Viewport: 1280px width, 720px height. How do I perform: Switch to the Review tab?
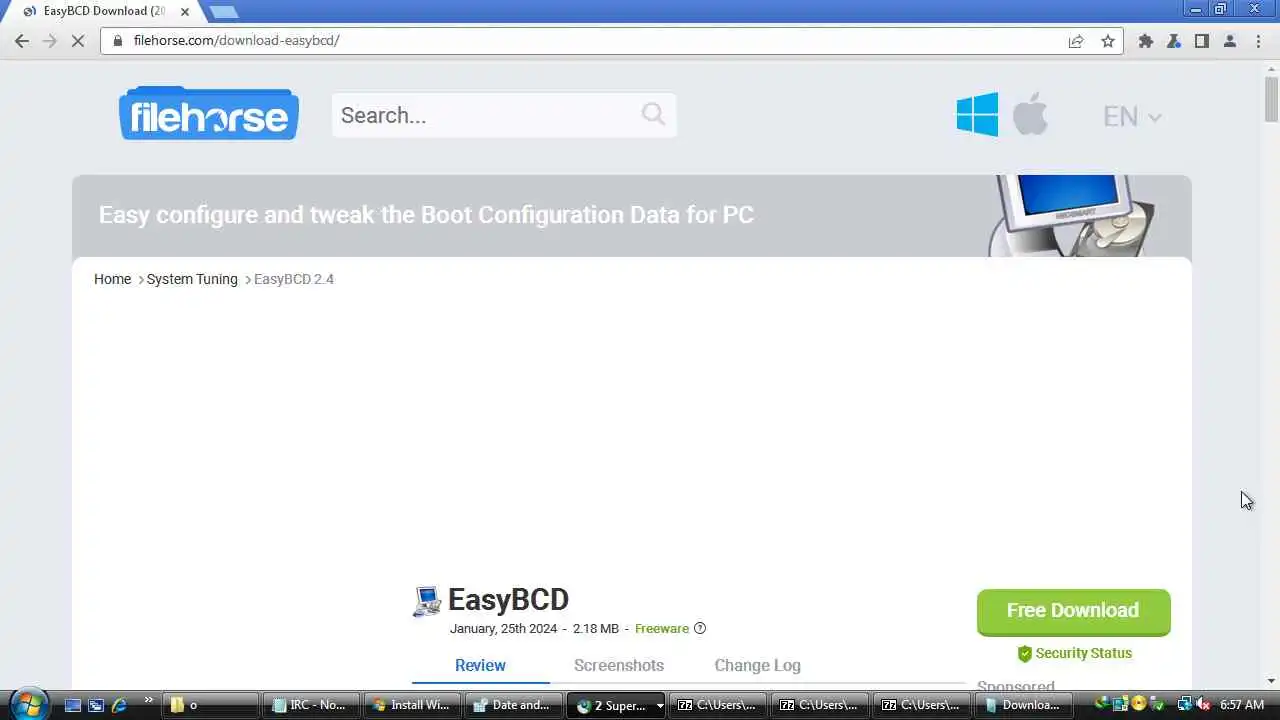(x=480, y=665)
